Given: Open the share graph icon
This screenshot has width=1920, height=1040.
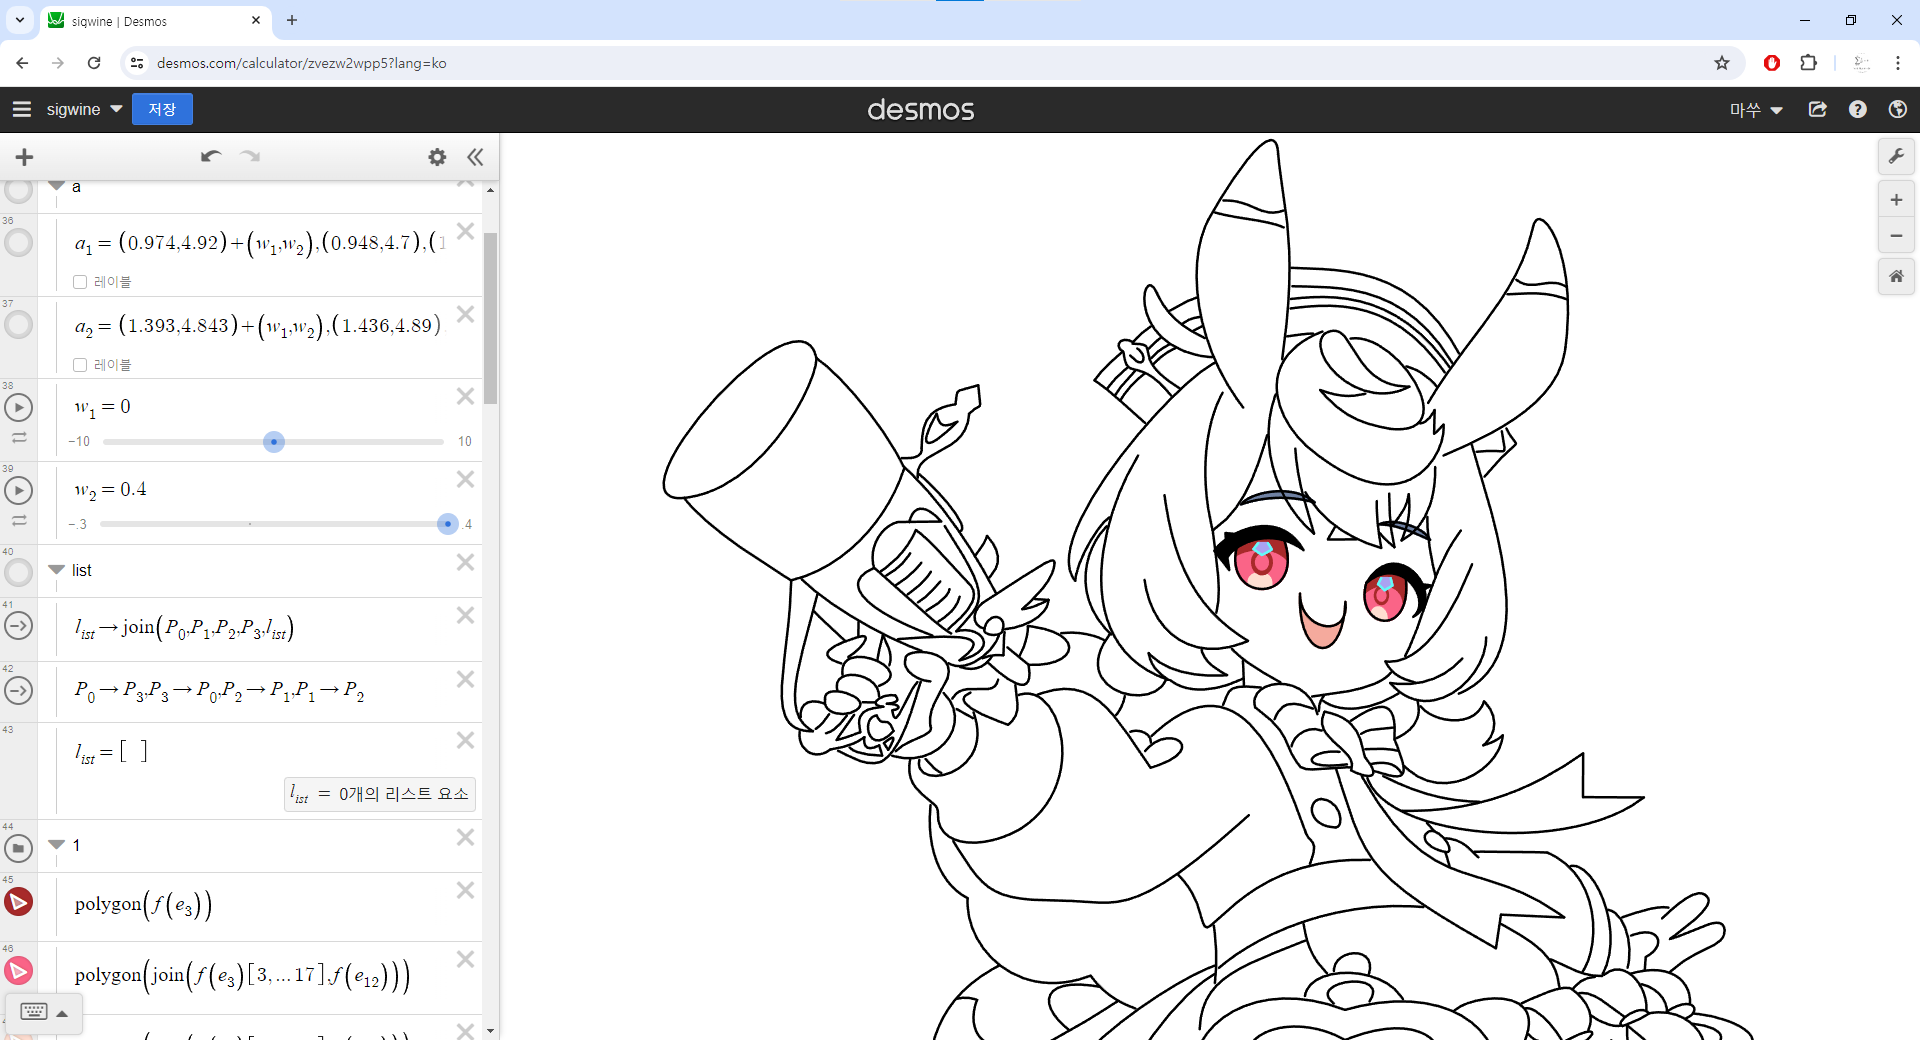Looking at the screenshot, I should (x=1818, y=110).
